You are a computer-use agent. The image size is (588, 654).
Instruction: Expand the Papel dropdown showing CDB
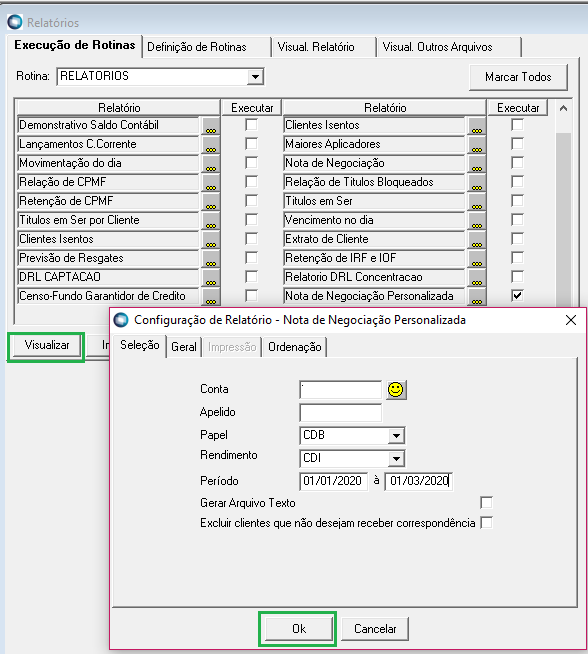point(396,436)
